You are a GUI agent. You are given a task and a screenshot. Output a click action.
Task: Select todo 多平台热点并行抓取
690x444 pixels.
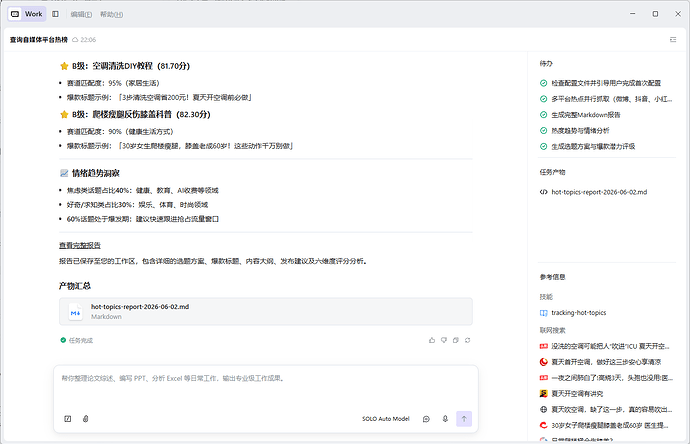click(x=606, y=99)
